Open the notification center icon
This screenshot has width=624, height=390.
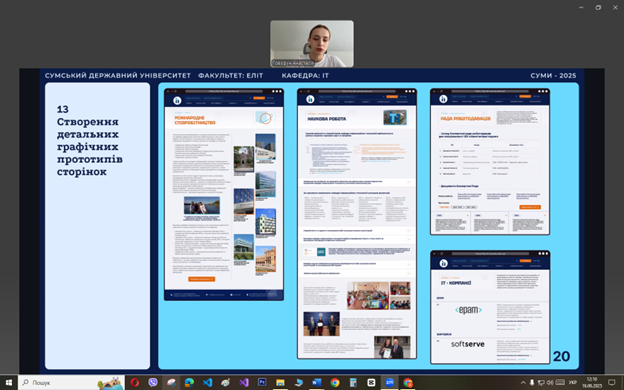612,383
